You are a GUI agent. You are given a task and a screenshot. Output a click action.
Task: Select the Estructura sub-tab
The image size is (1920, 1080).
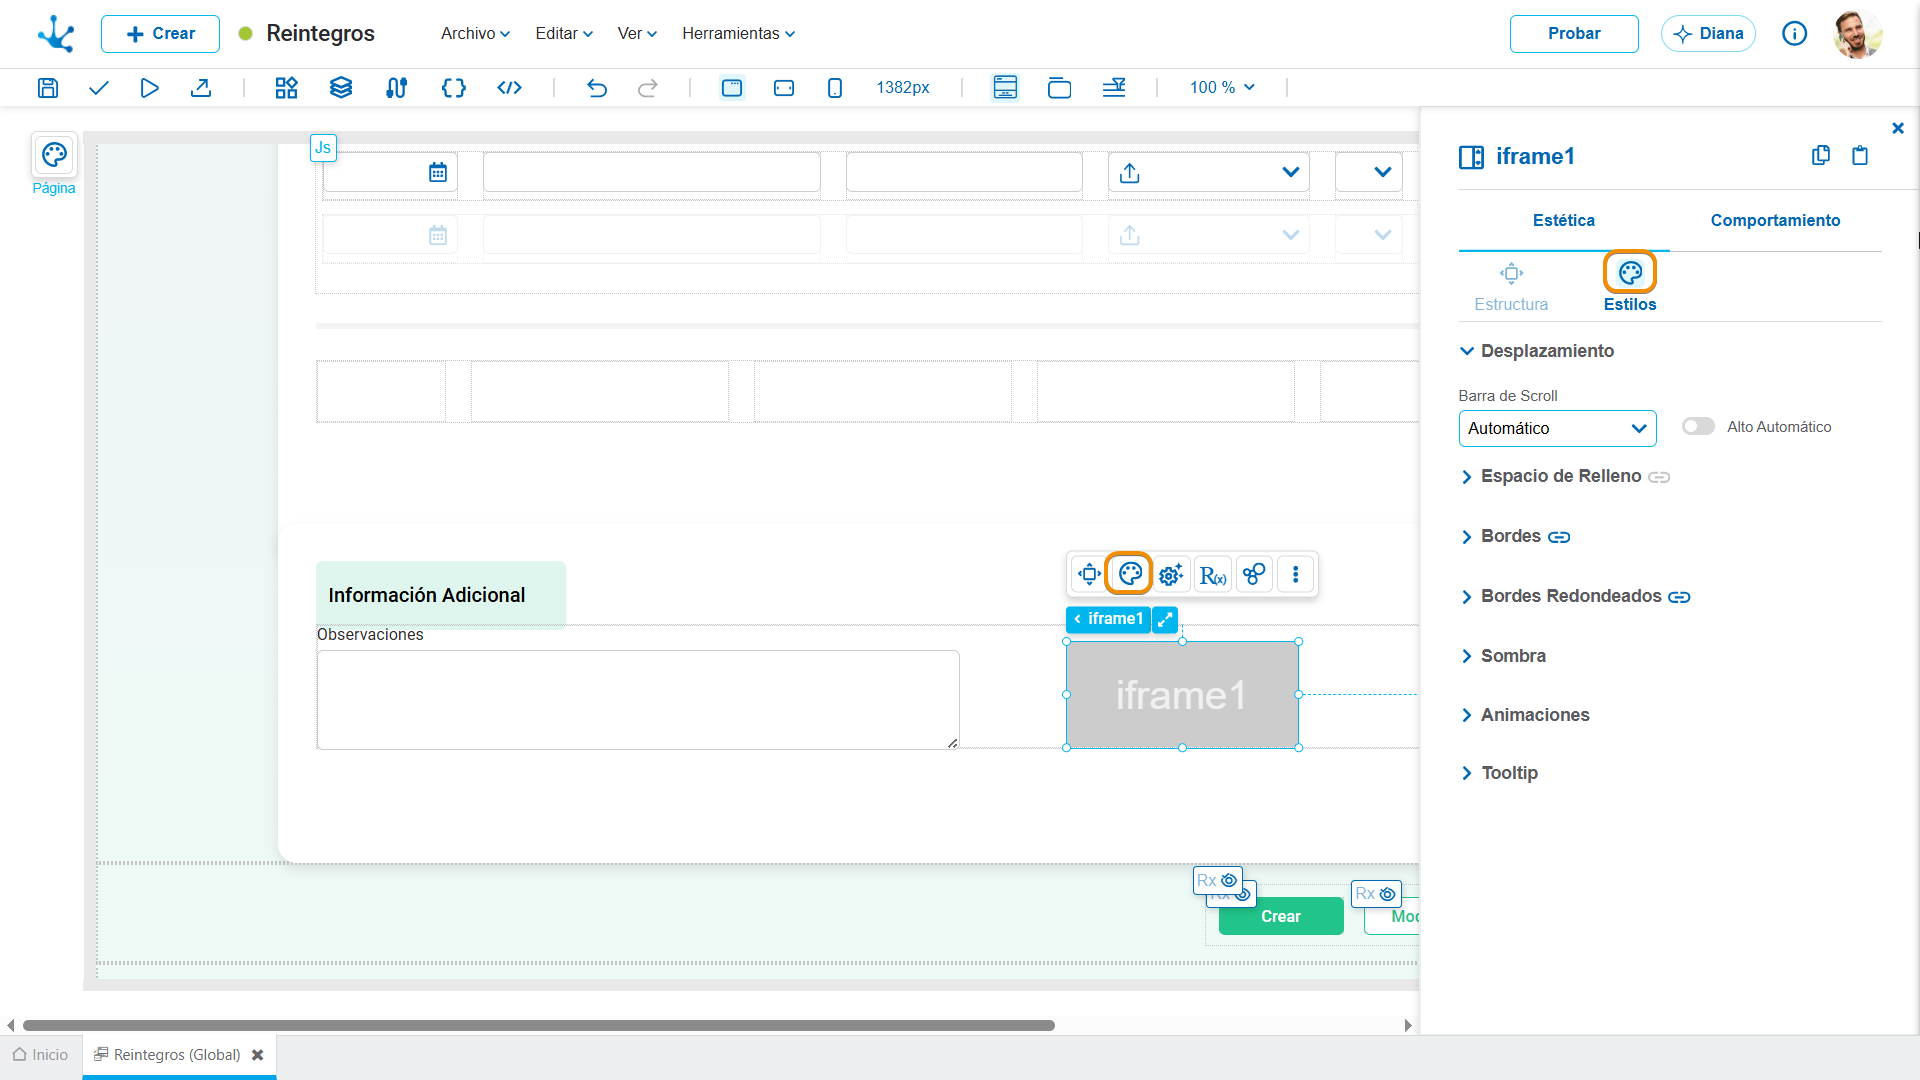(x=1511, y=288)
